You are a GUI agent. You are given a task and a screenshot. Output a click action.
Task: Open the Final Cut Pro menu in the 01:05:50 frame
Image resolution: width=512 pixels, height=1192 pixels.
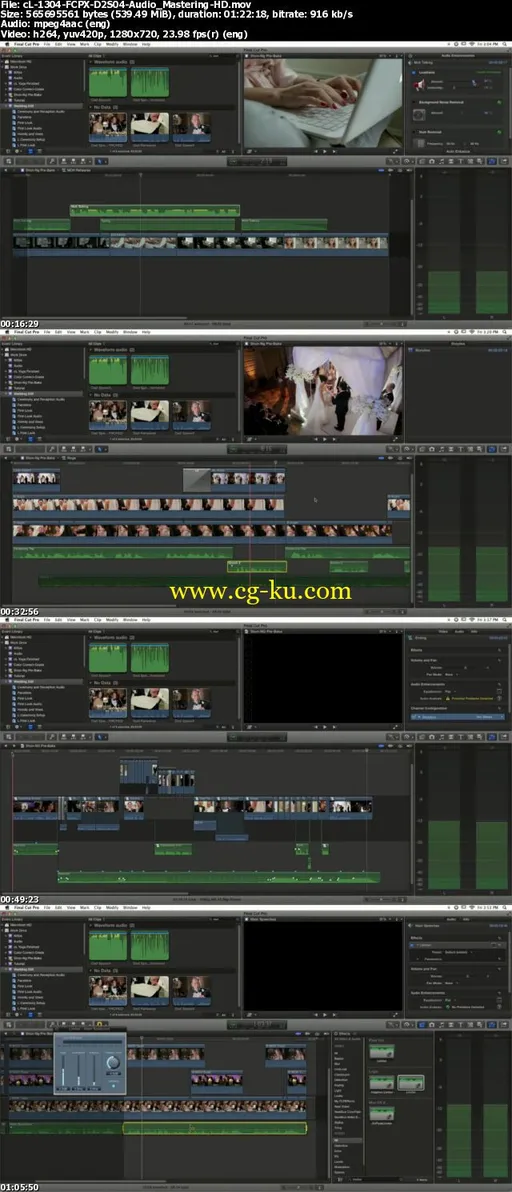click(x=27, y=908)
